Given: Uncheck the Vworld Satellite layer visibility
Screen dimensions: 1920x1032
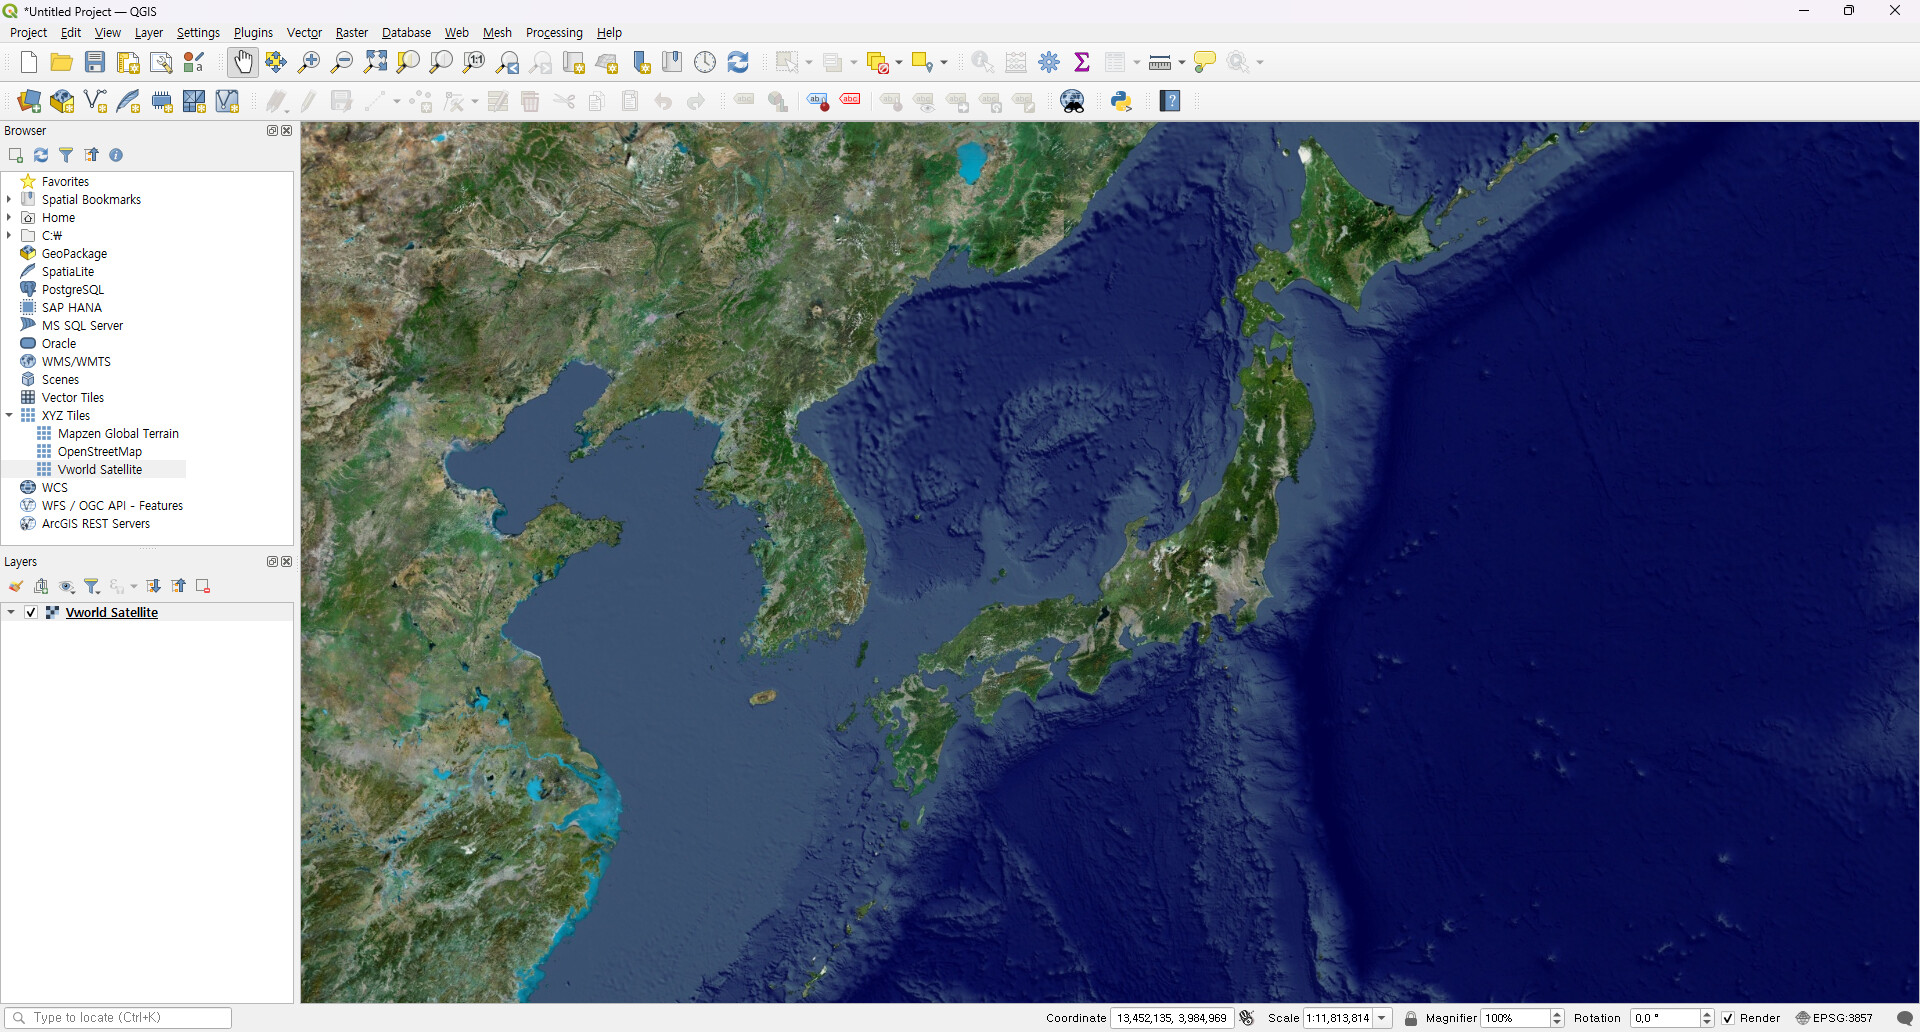Looking at the screenshot, I should coord(31,612).
